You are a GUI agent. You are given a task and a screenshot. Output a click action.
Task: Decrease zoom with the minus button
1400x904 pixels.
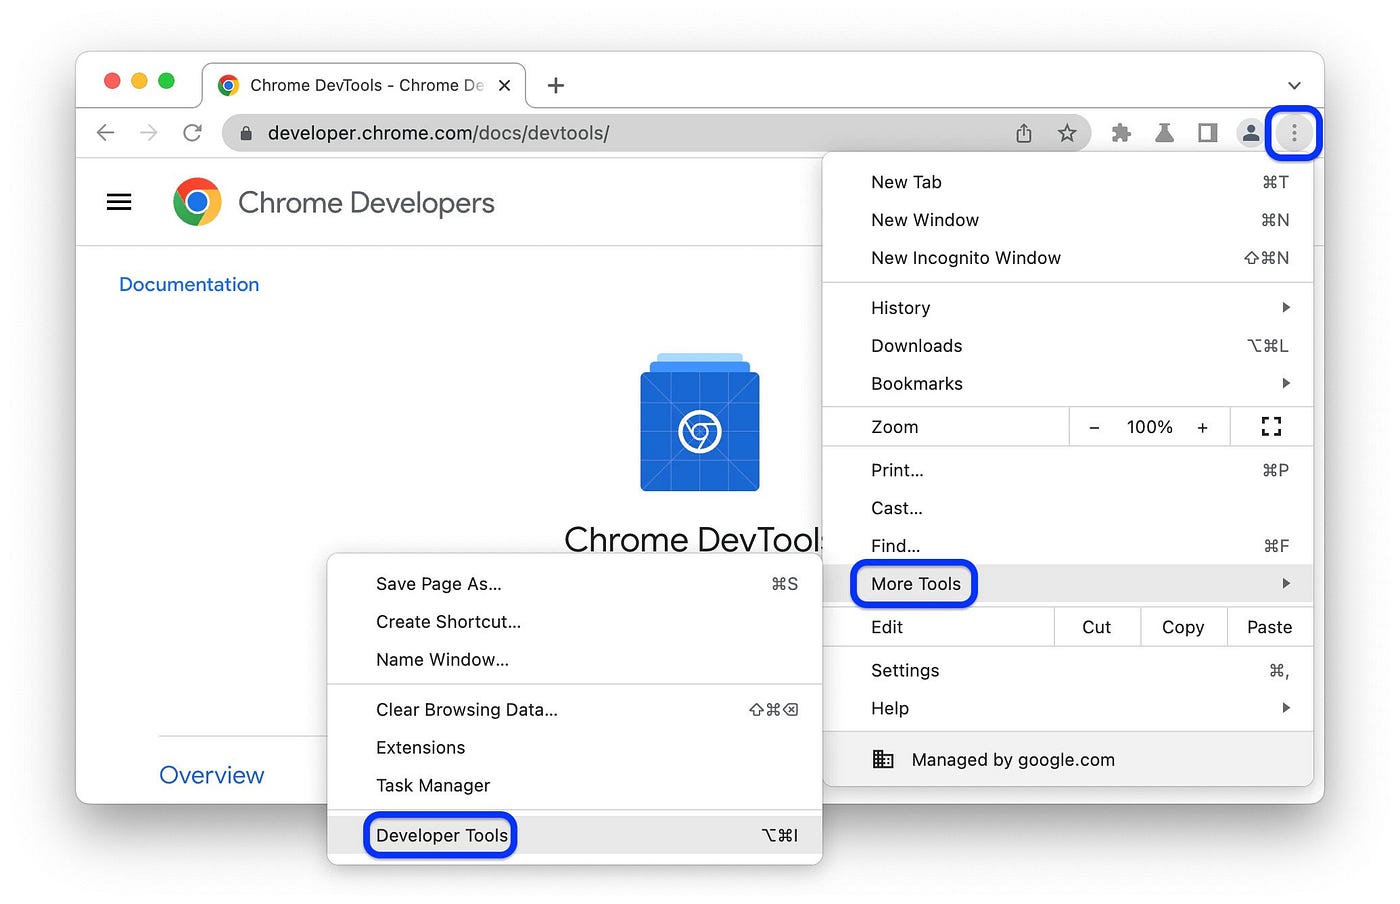(x=1094, y=427)
